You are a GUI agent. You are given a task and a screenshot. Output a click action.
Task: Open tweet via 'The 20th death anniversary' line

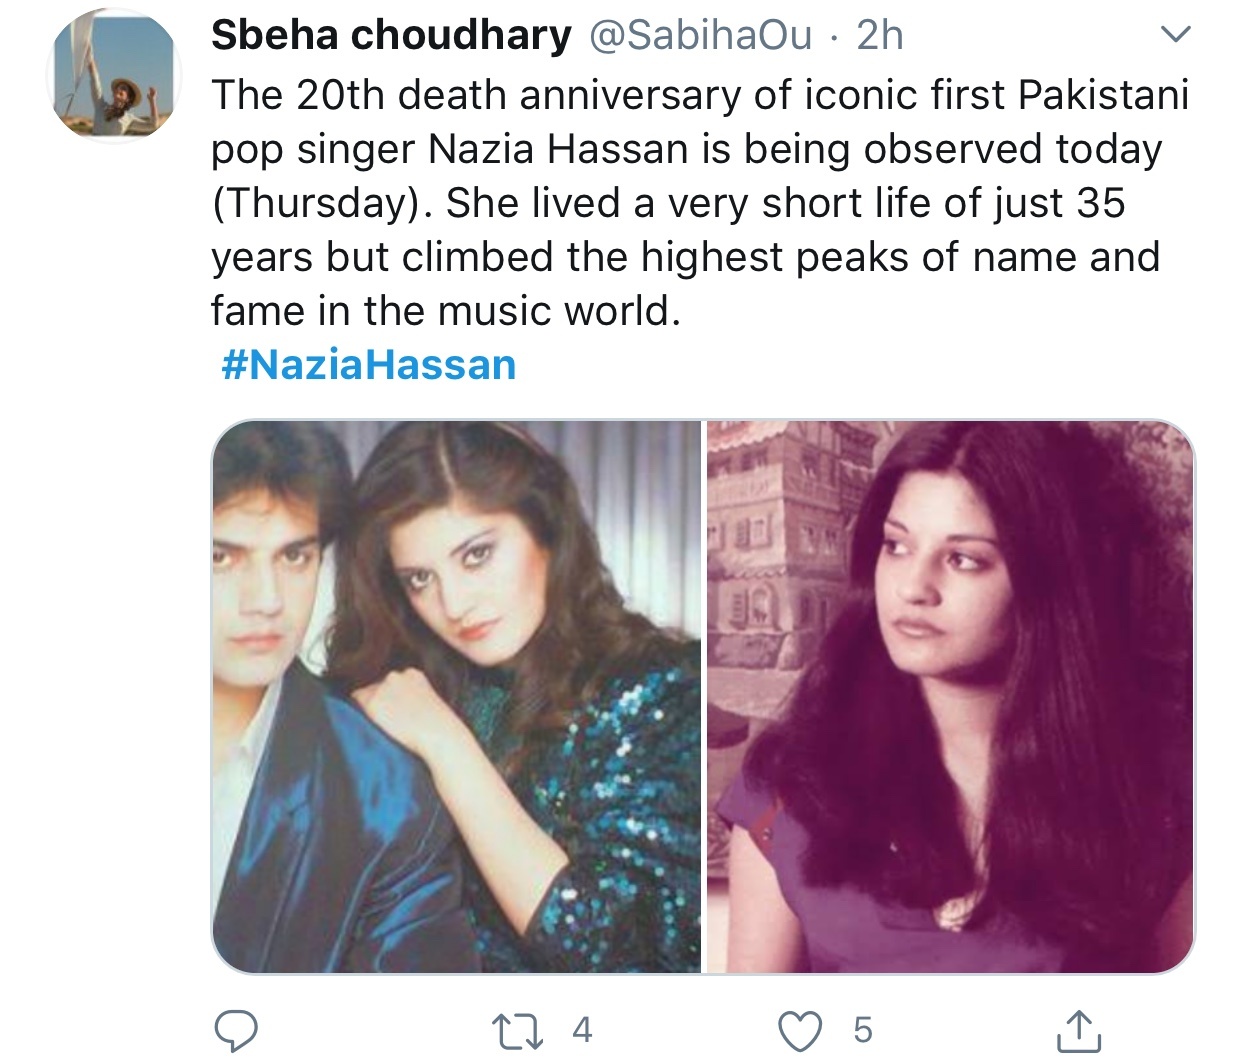click(x=700, y=96)
